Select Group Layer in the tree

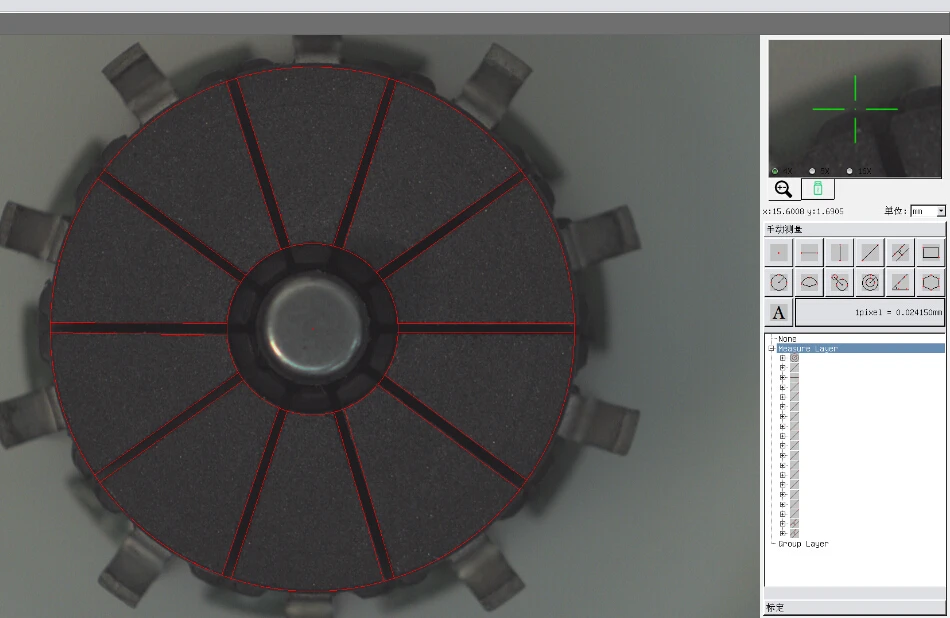coord(803,544)
